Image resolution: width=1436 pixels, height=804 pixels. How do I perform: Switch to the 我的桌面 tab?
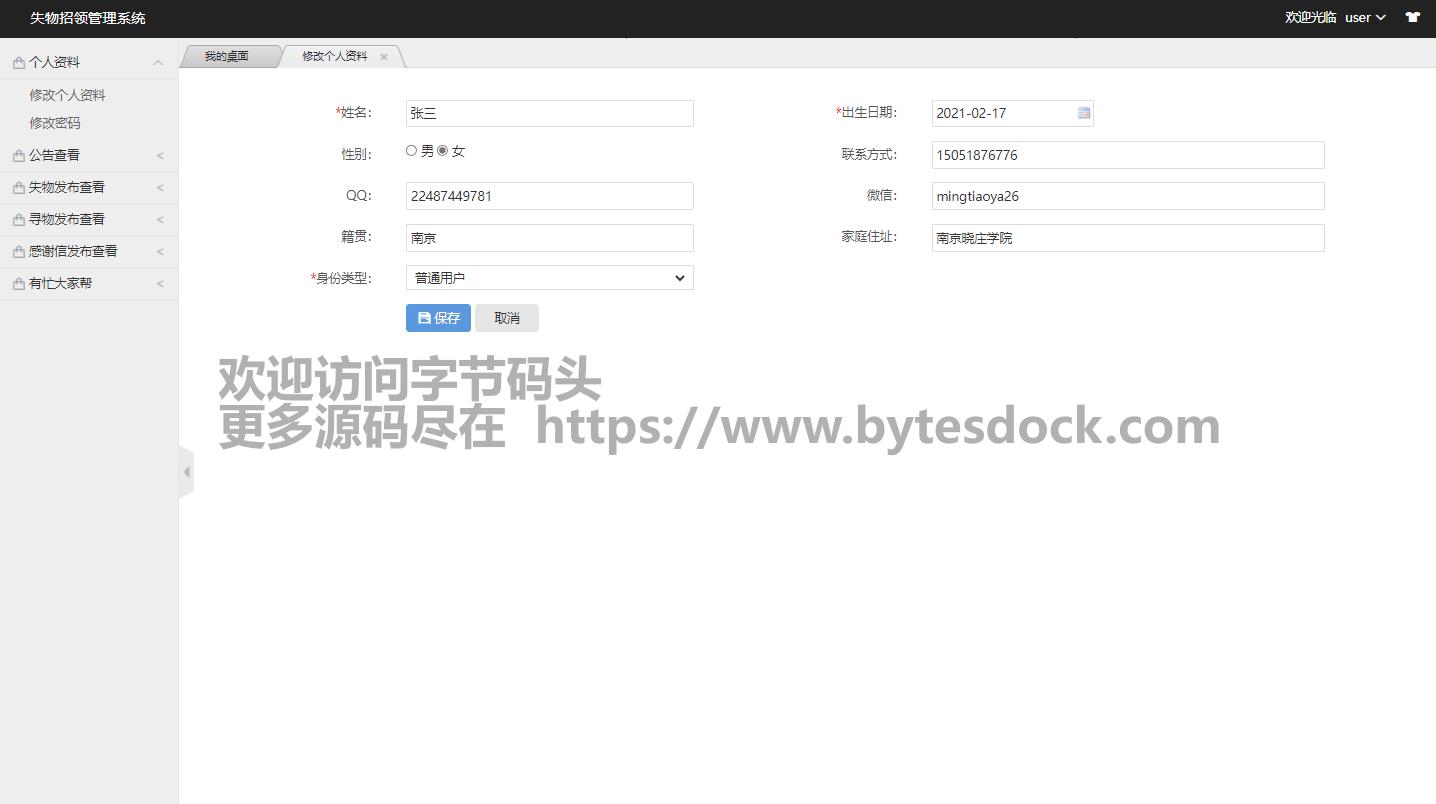(x=227, y=56)
